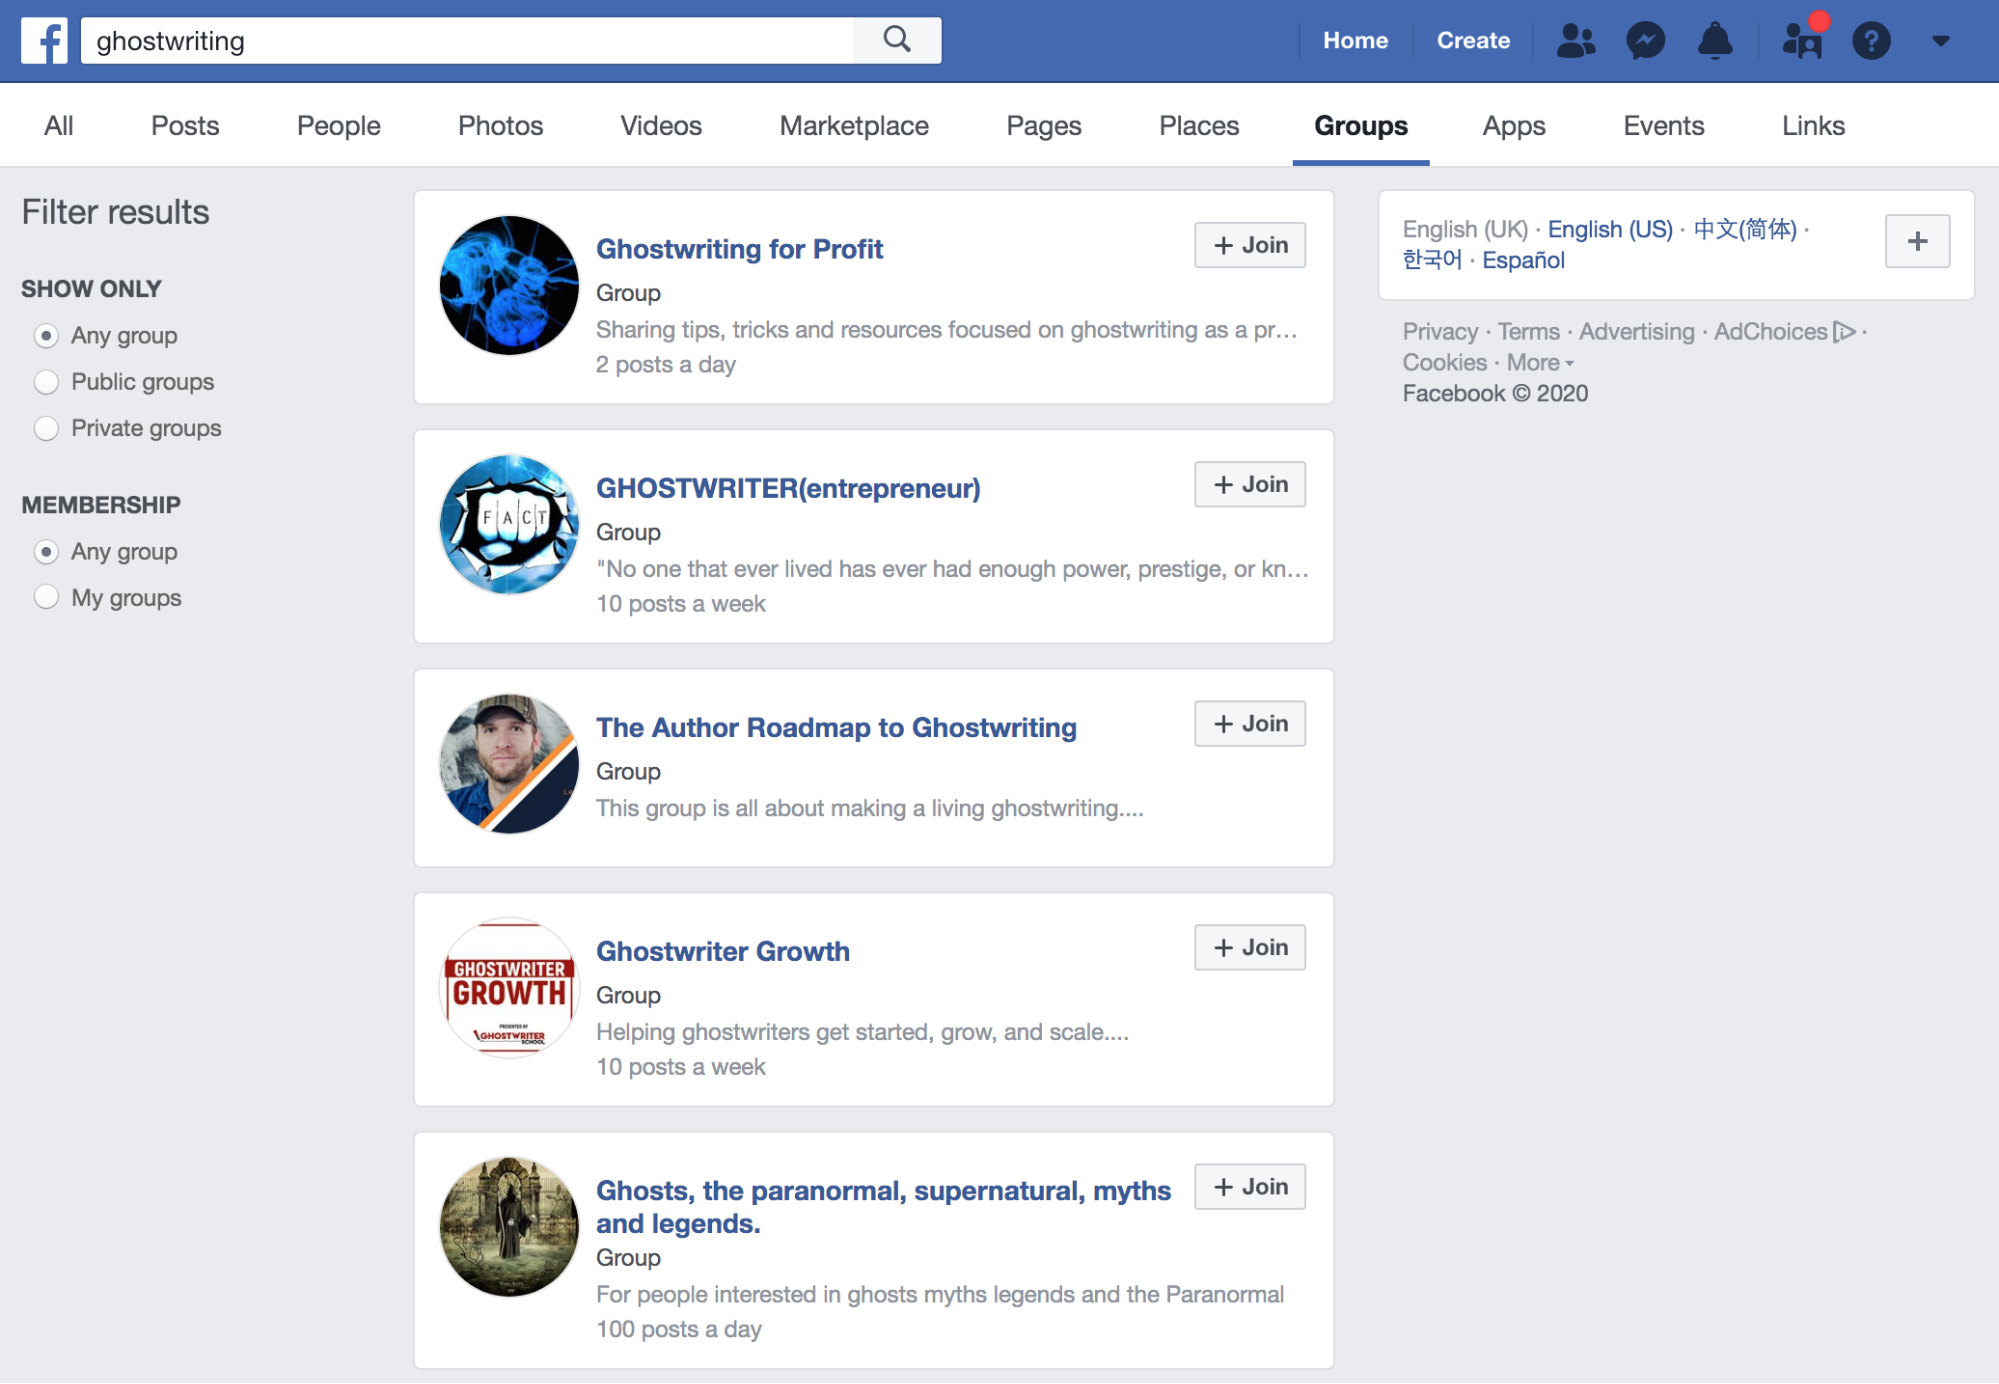Switch language to English (US)

(1610, 230)
